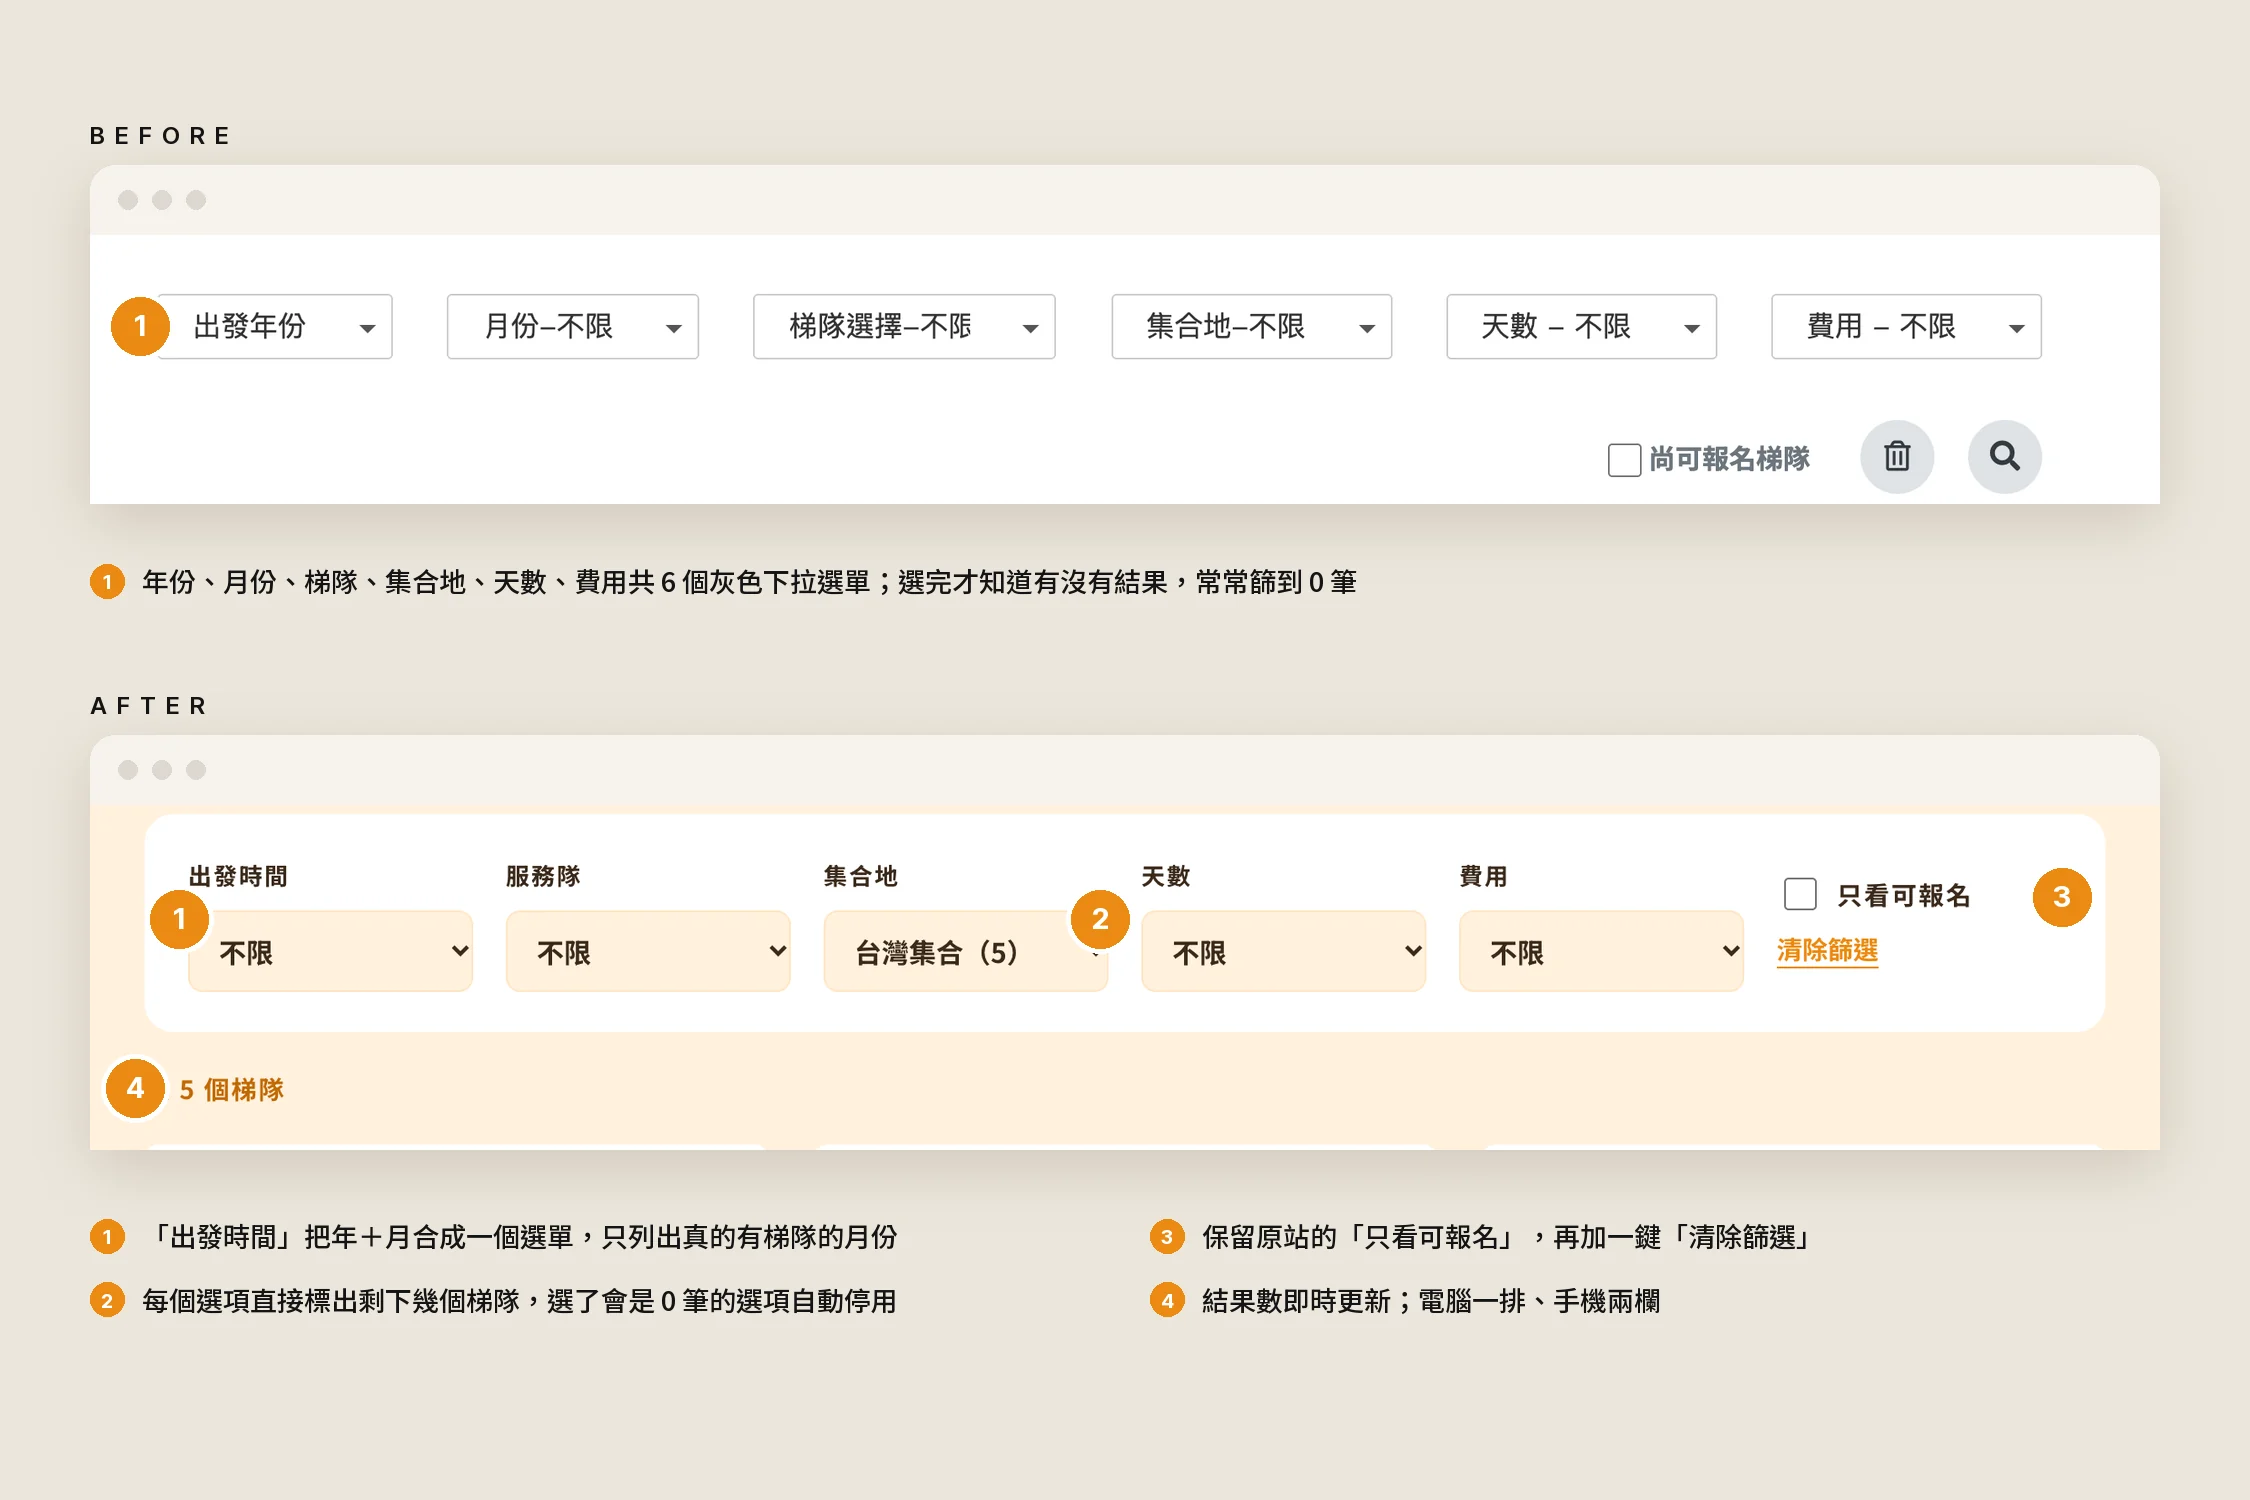Click the trash icon in the BEFORE panel
This screenshot has width=2250, height=1500.
coord(1896,457)
